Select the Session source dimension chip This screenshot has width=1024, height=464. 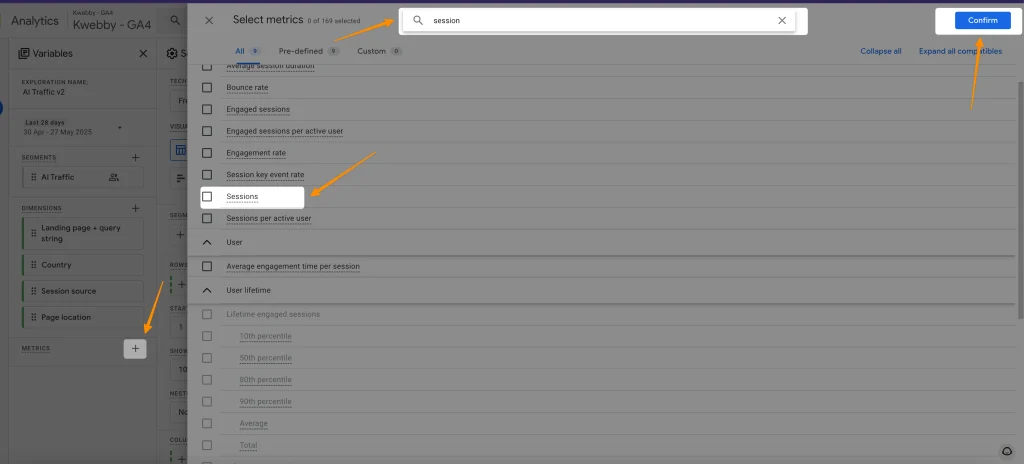pyautogui.click(x=82, y=291)
